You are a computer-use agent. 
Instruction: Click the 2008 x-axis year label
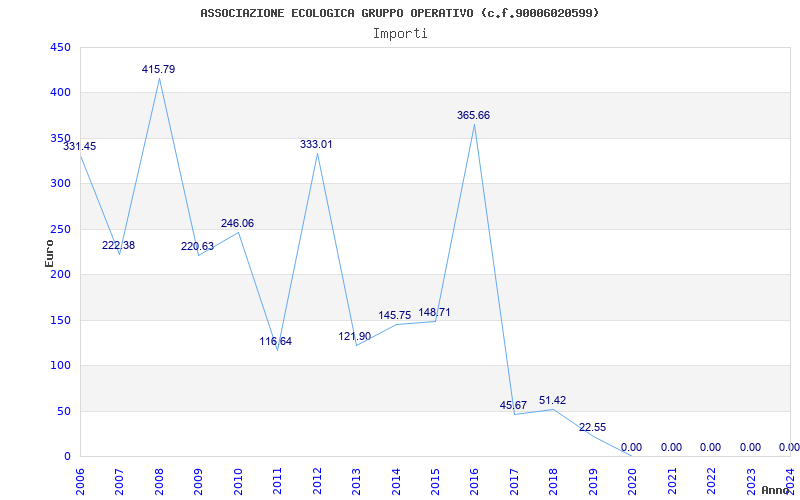click(x=159, y=481)
